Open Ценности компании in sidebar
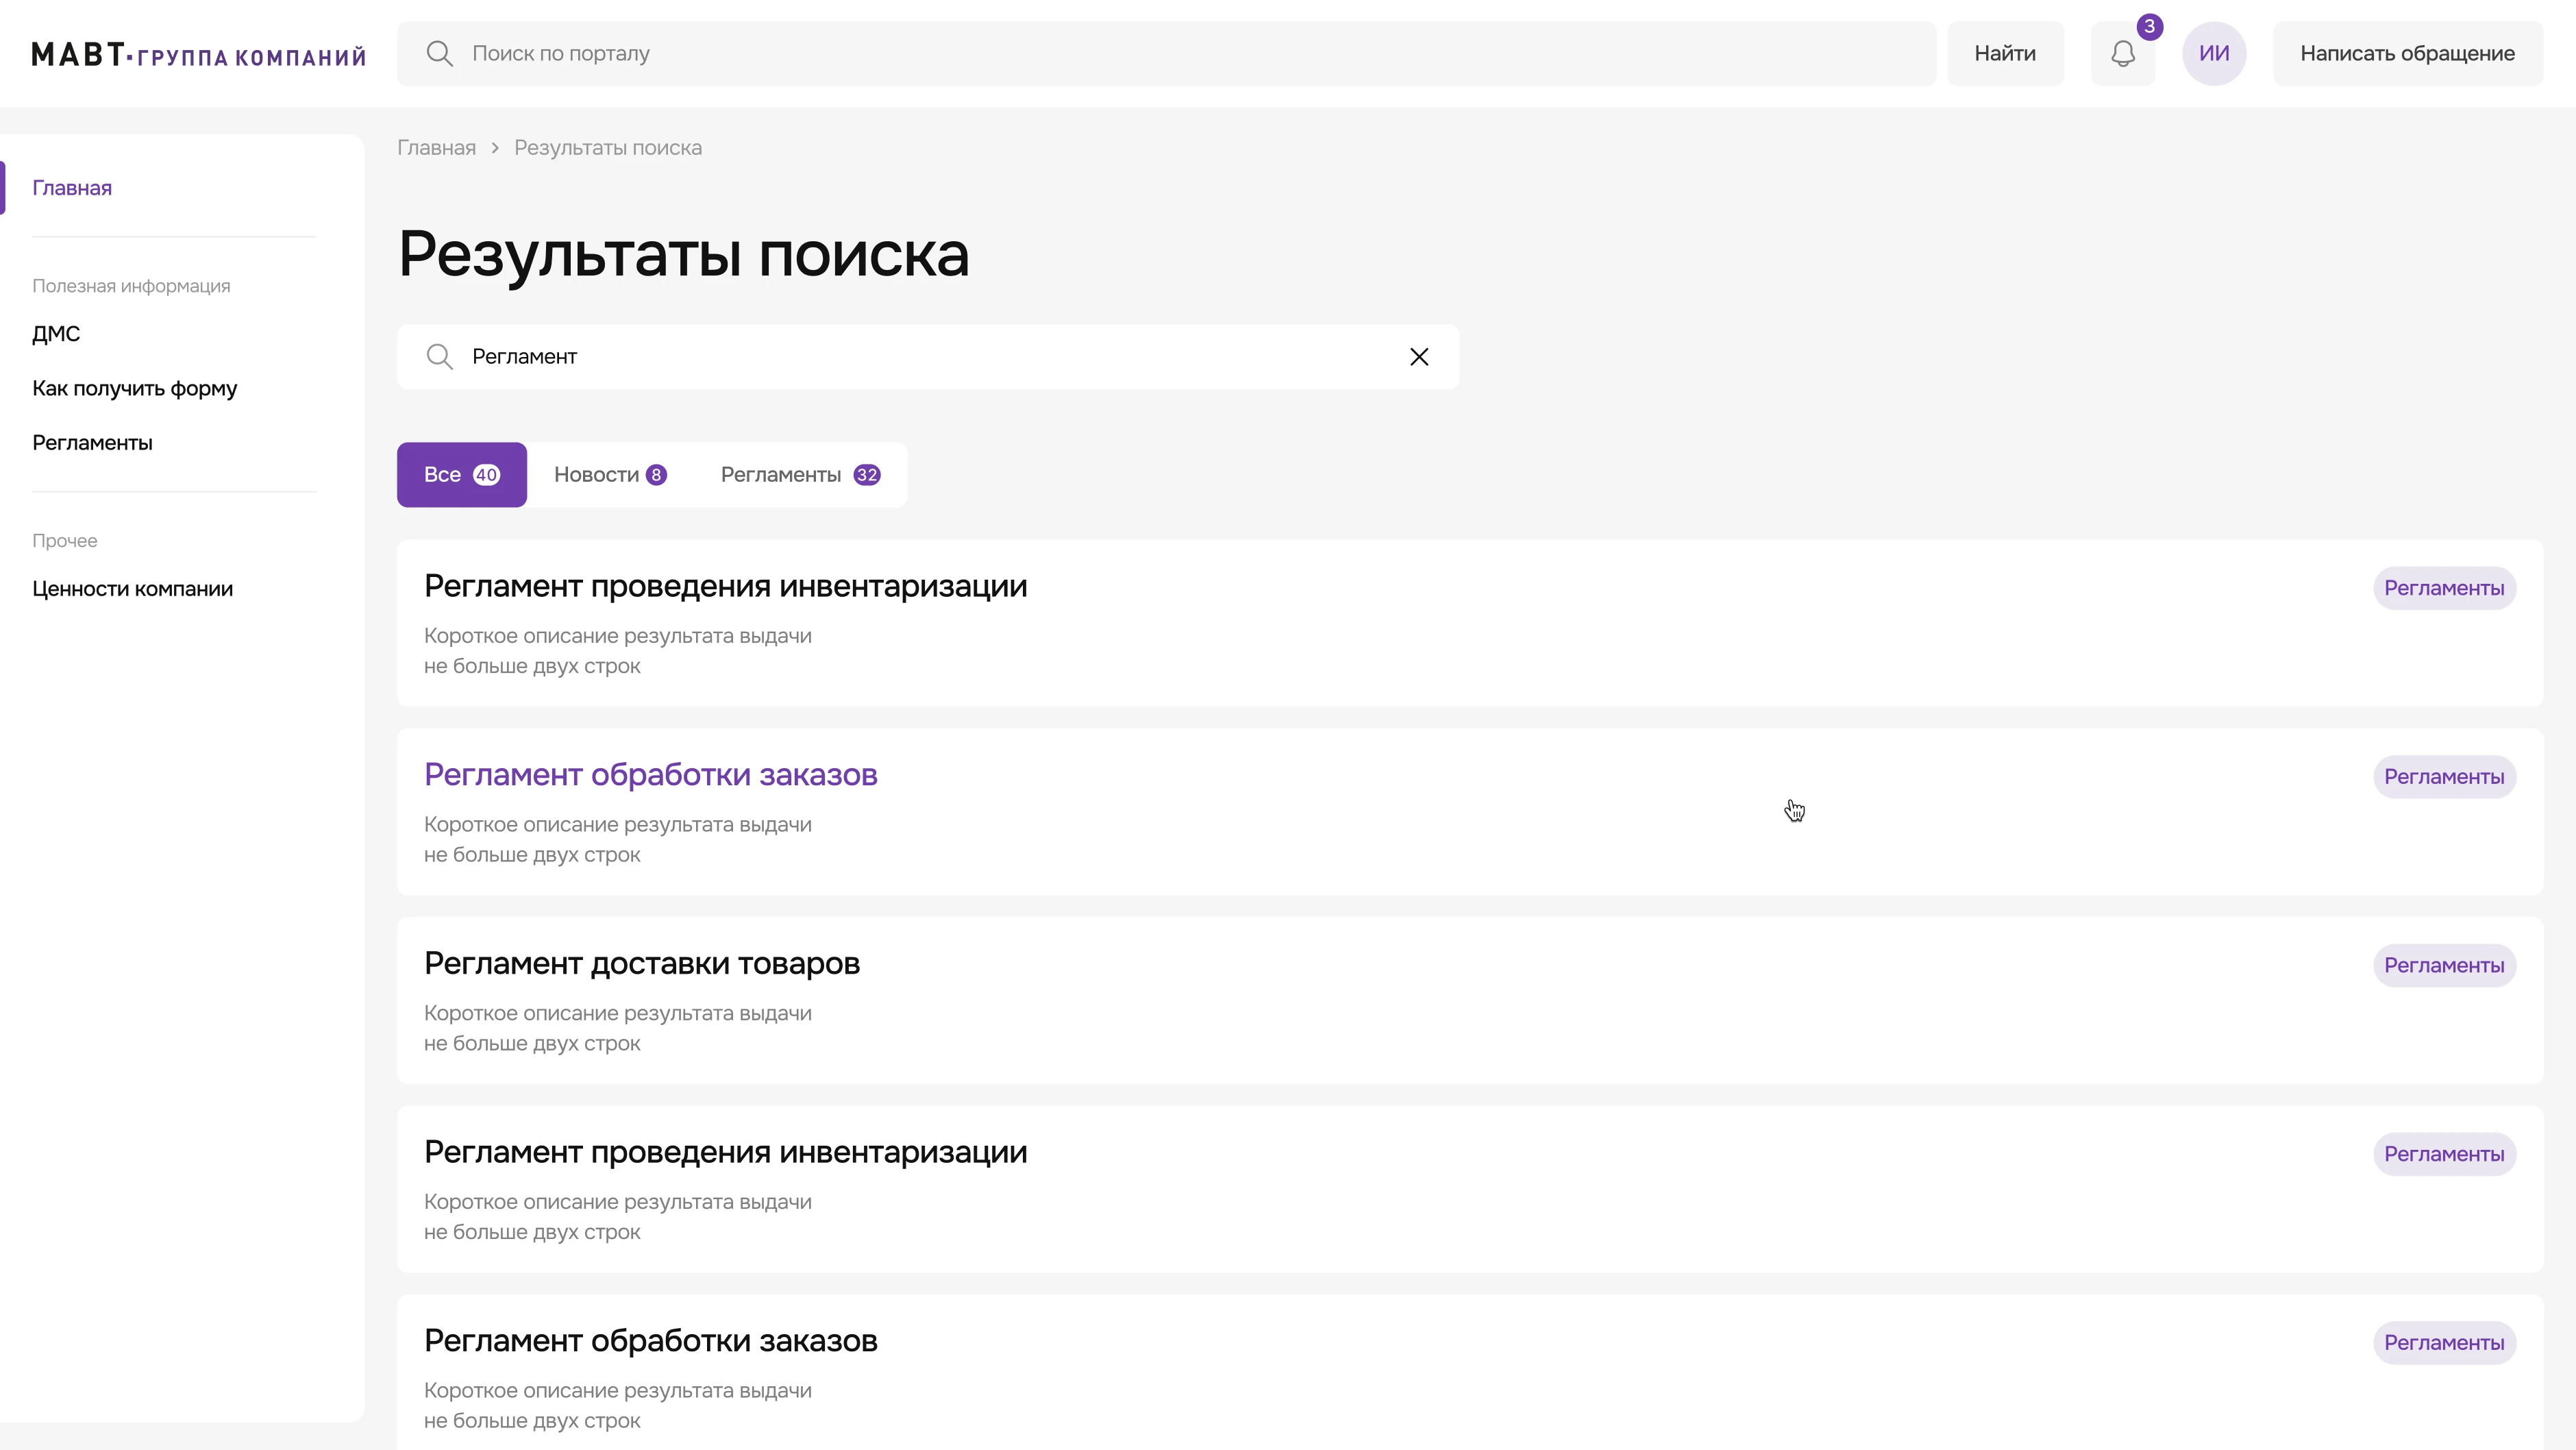Screen dimensions: 2576x1450 point(132,589)
